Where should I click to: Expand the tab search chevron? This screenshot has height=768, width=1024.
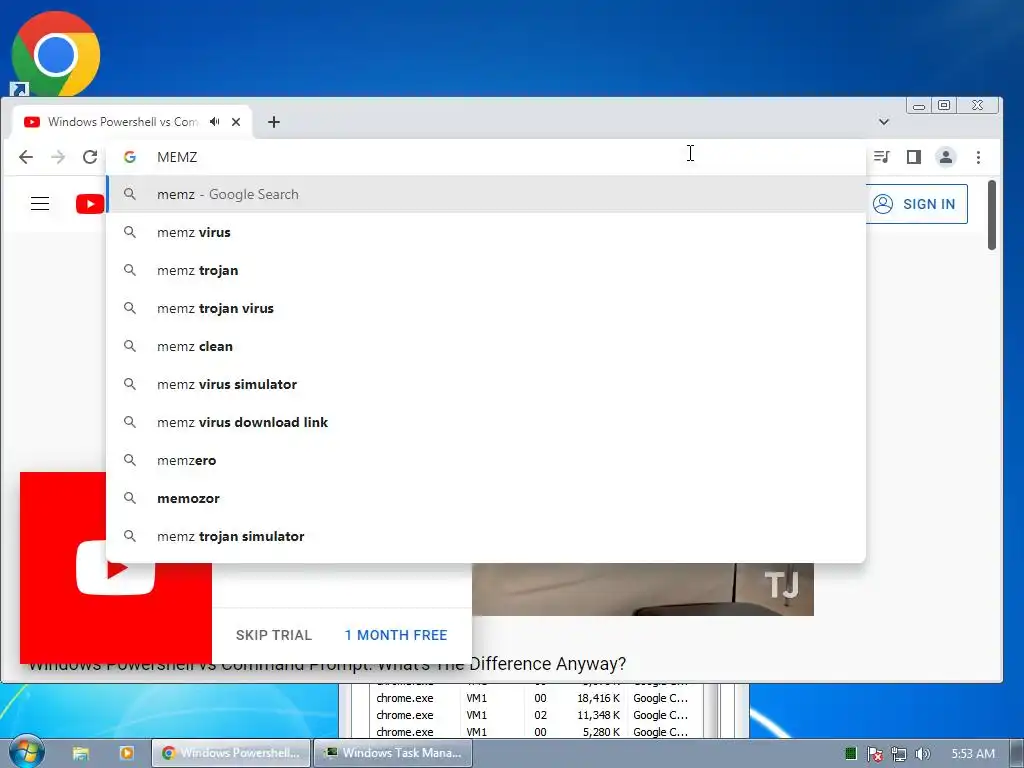tap(884, 121)
